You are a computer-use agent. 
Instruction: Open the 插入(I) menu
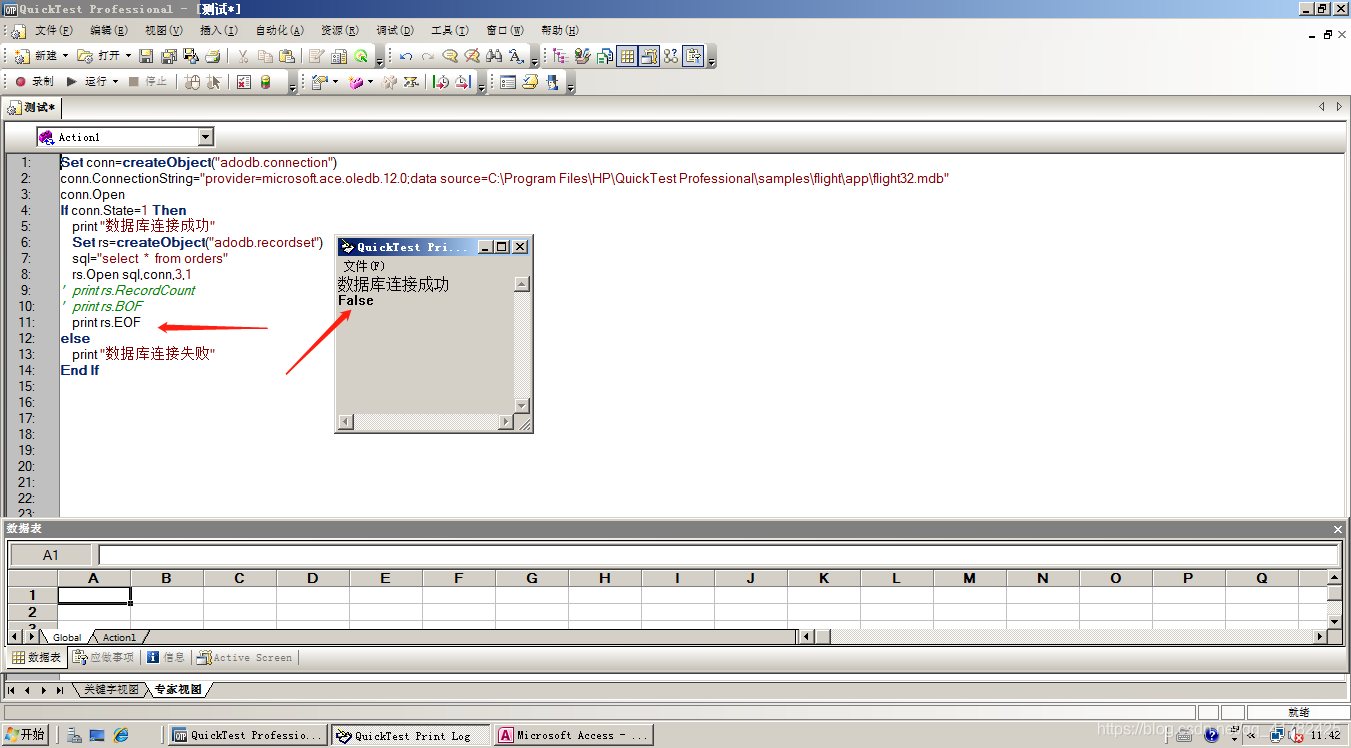coord(219,31)
